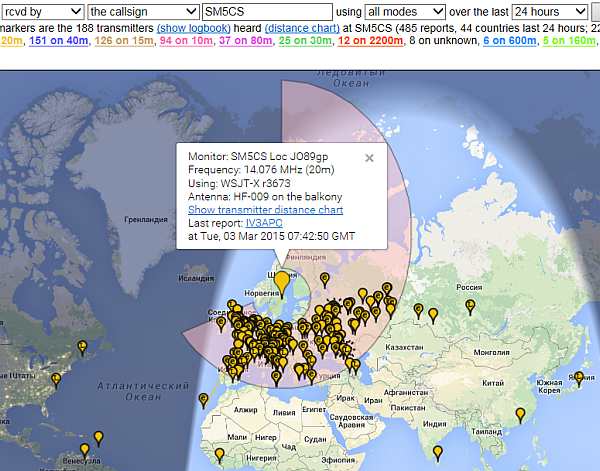Viewport: 600px width, 471px height.
Task: Click the Казахстан map label
Action: pos(404,347)
